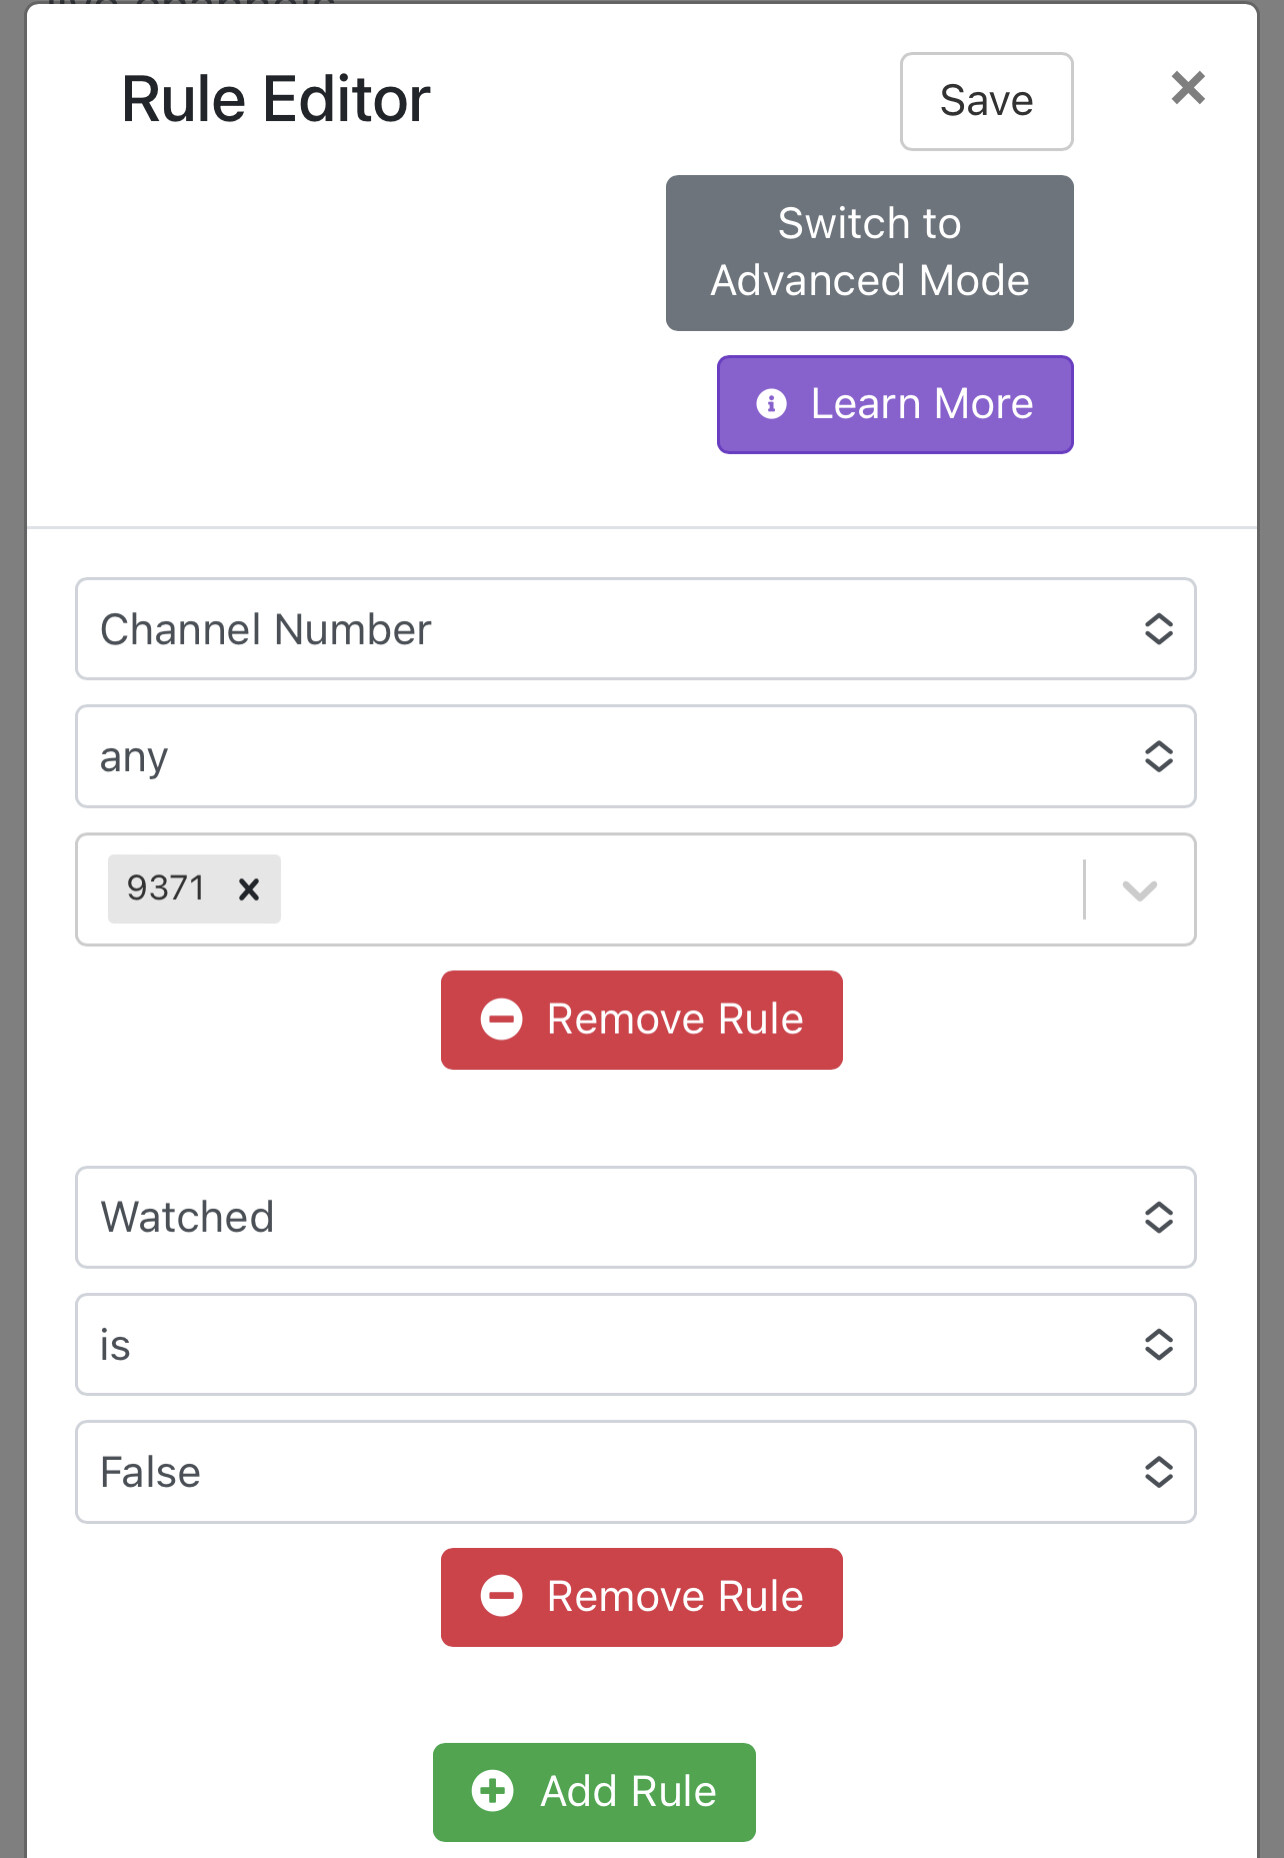Close the Rule Editor dialog

1187,88
